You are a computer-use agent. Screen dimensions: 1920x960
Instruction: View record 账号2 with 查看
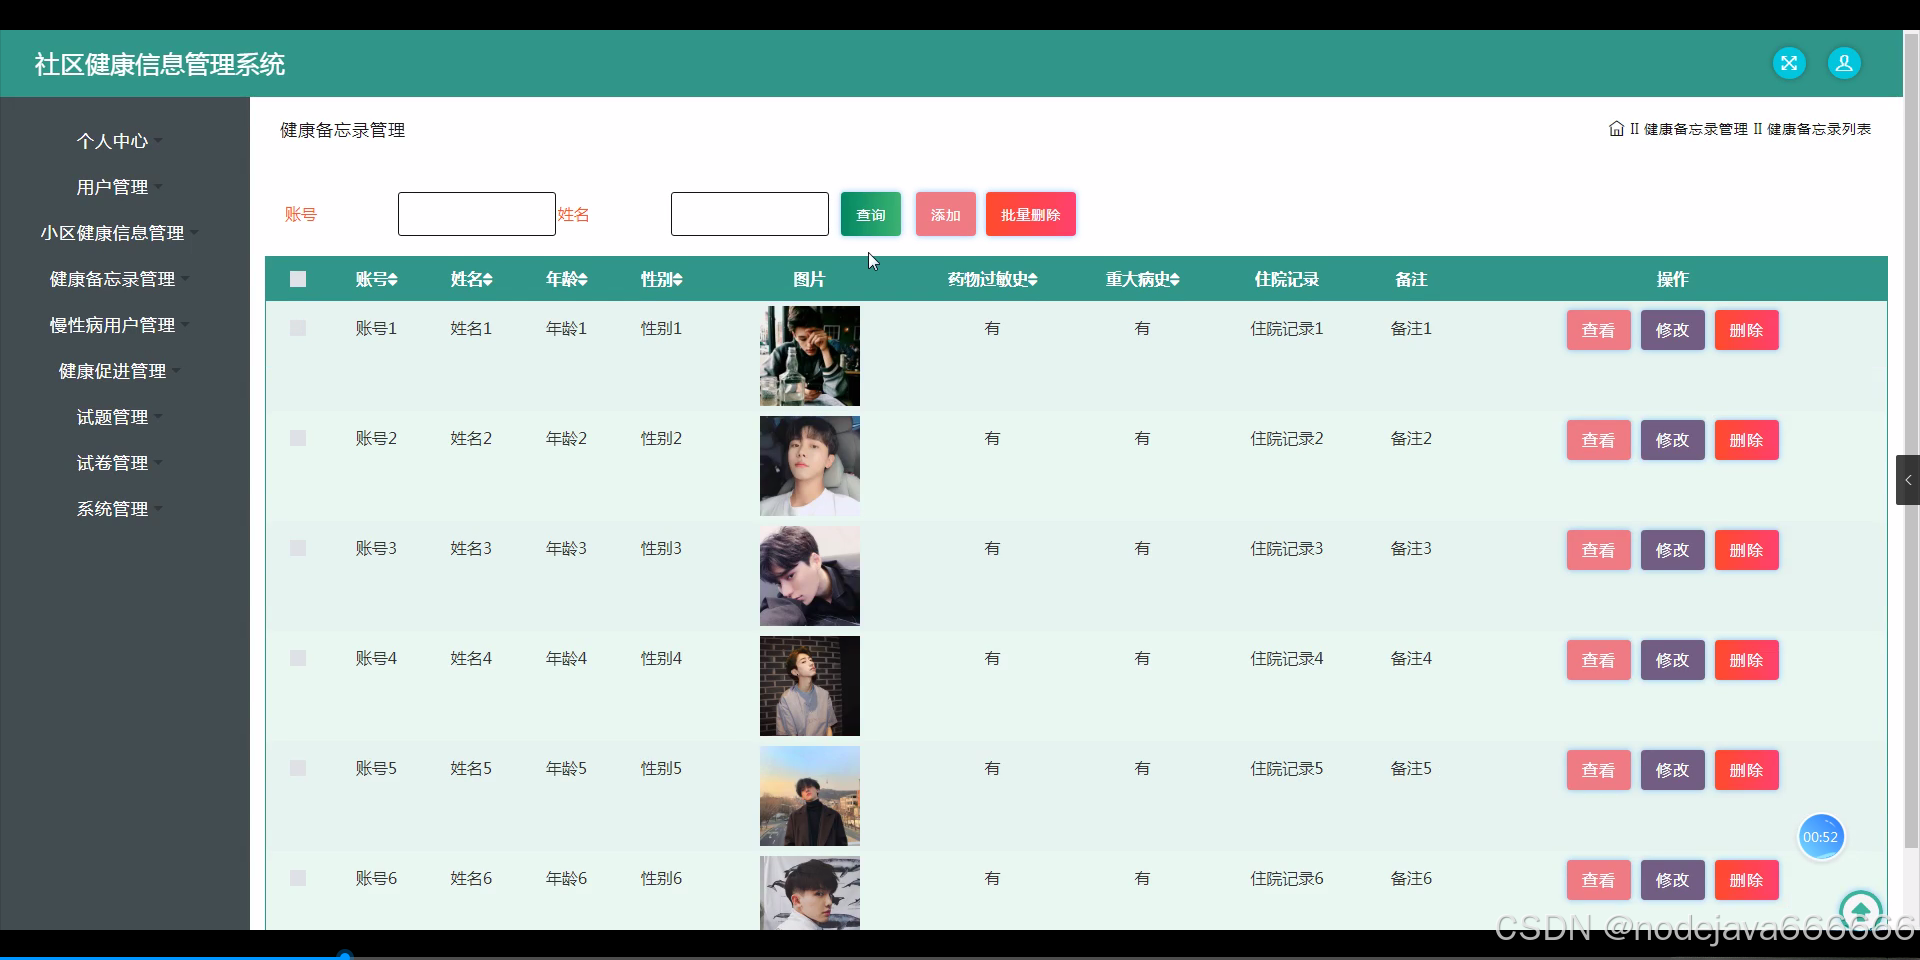coord(1599,440)
